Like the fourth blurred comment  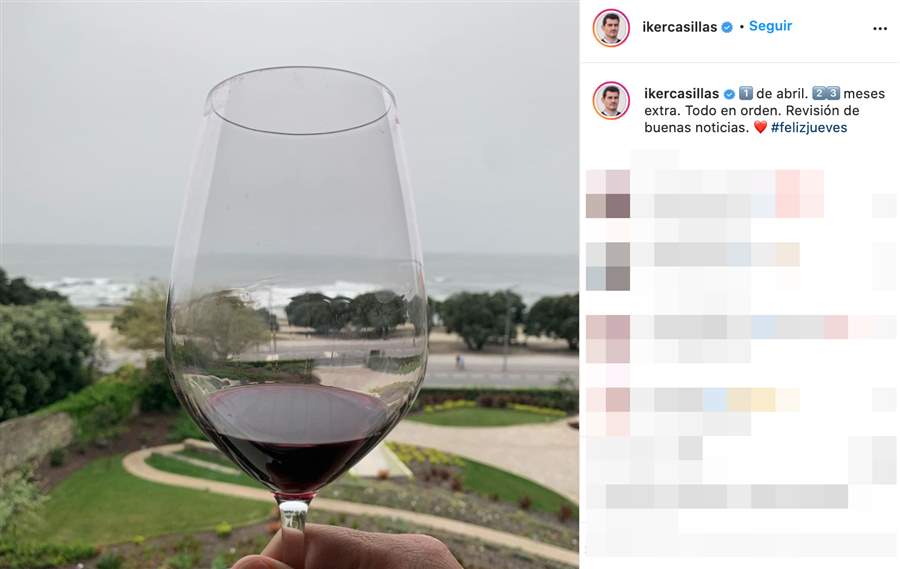pos(884,400)
